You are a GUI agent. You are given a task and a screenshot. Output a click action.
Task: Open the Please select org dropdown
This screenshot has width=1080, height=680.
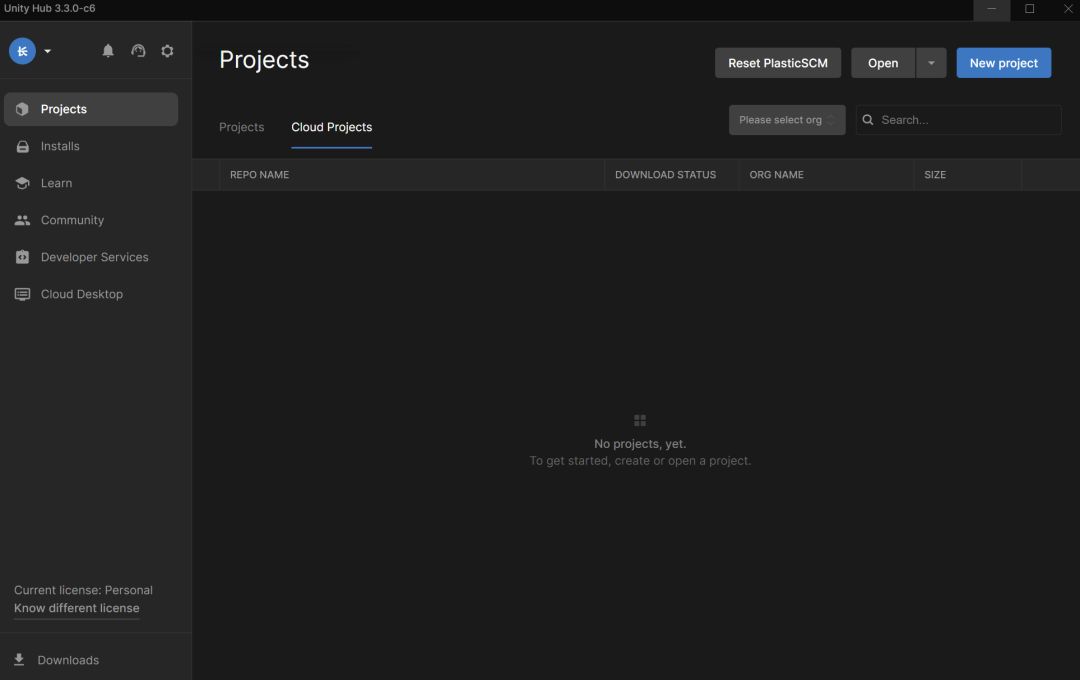pos(787,120)
